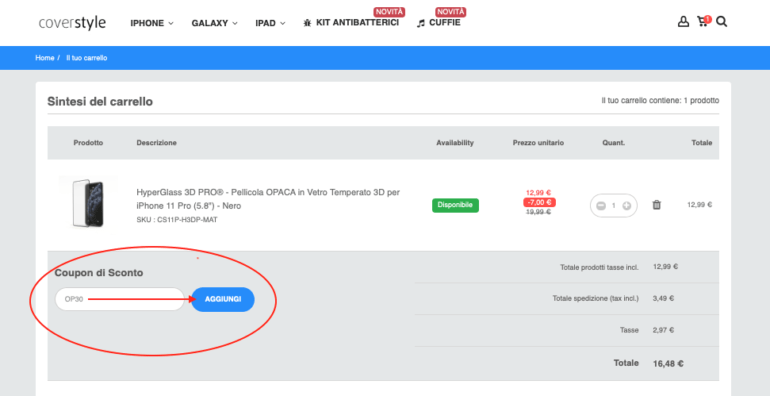Screen dimensions: 770x396
Task: Click the crossed-out 19,99 € price
Action: click(538, 212)
